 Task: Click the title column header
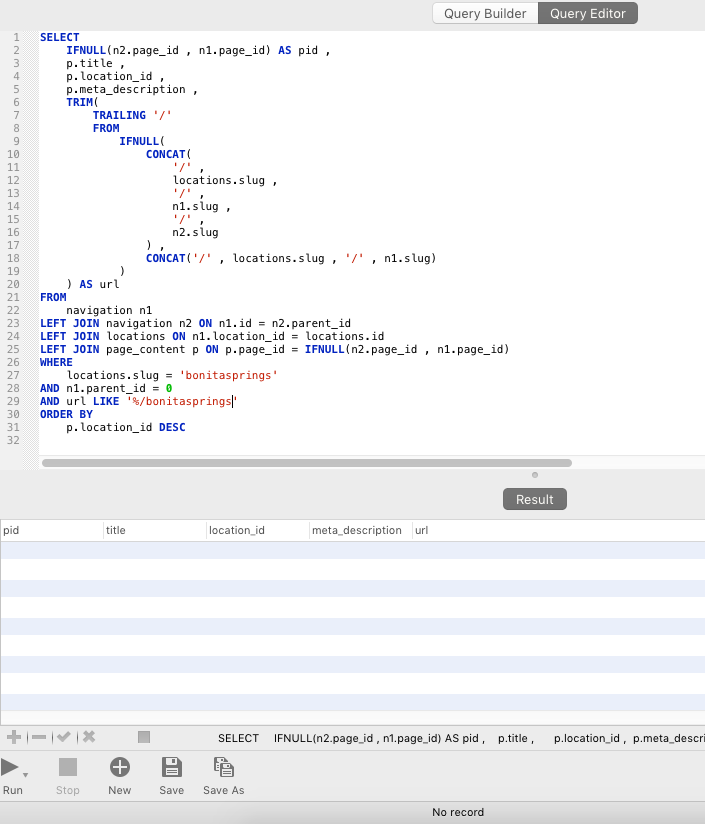(154, 530)
